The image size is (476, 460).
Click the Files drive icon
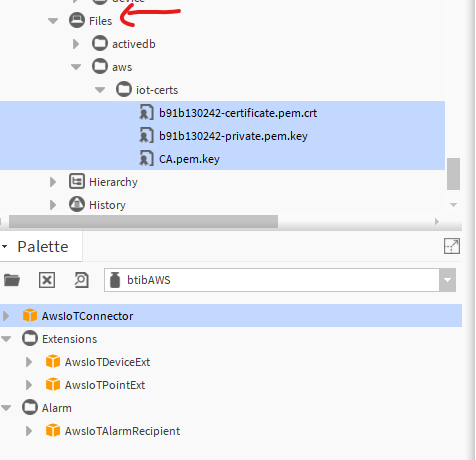click(x=77, y=20)
